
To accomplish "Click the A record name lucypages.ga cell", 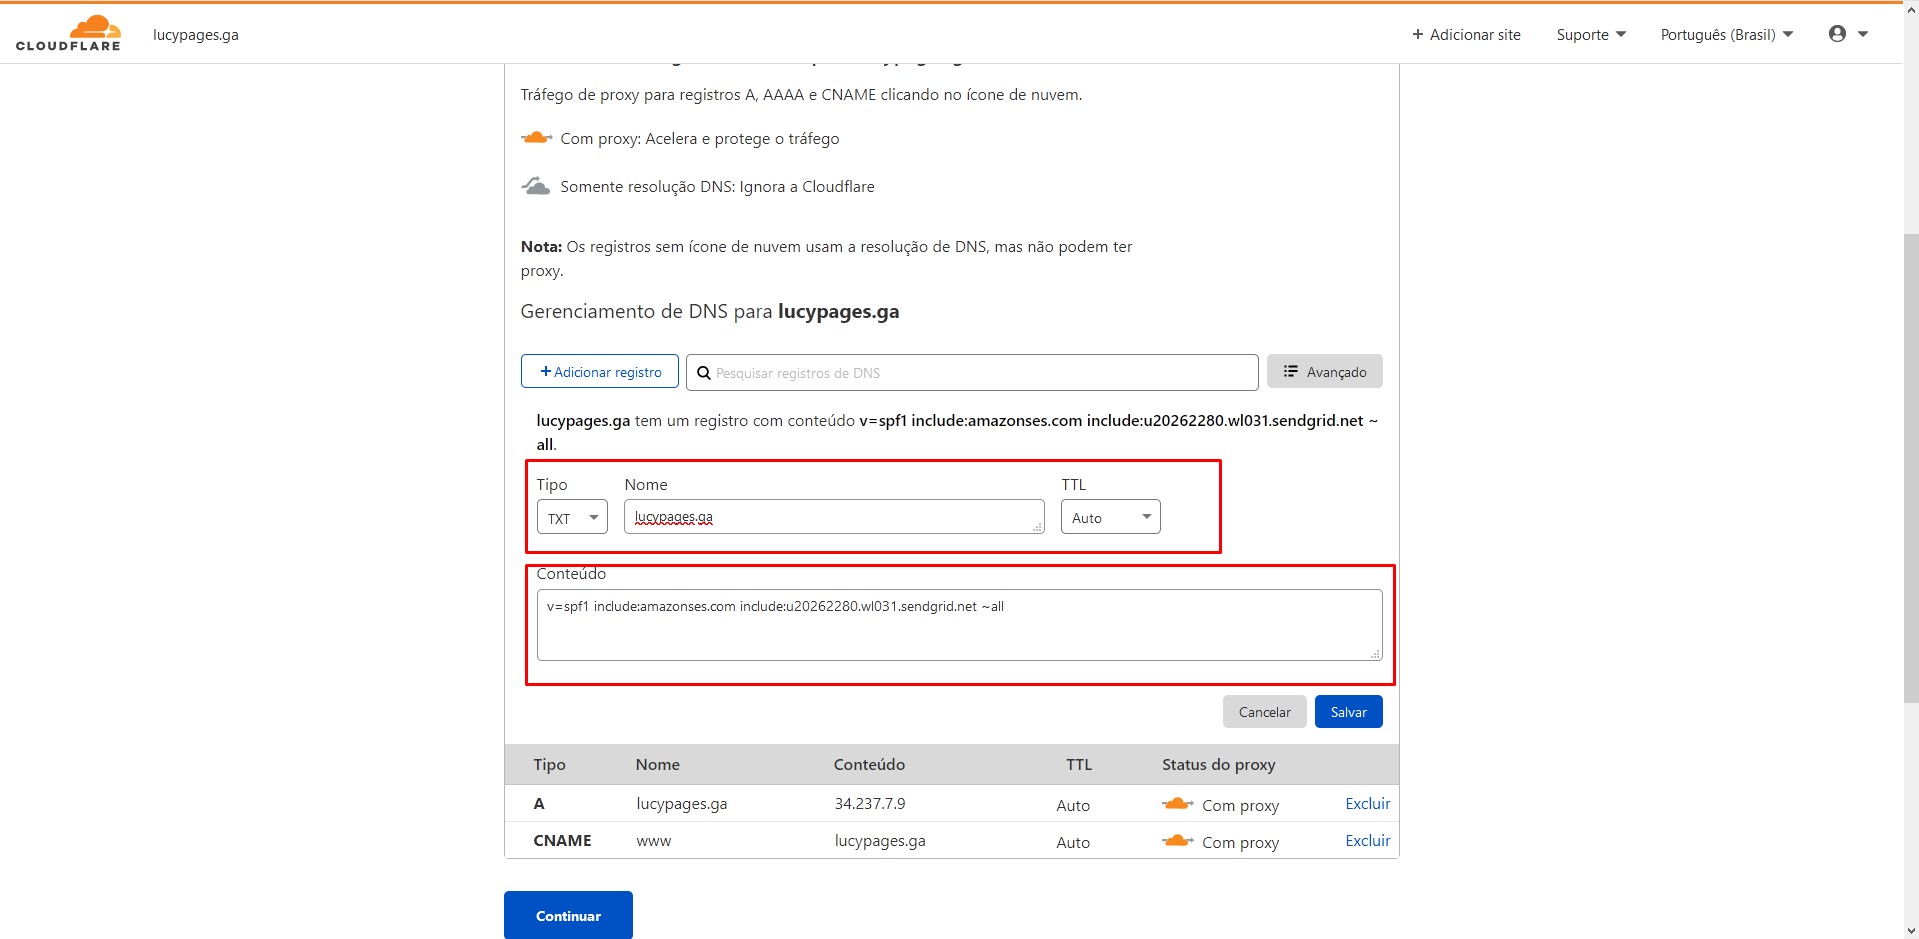I will click(682, 804).
